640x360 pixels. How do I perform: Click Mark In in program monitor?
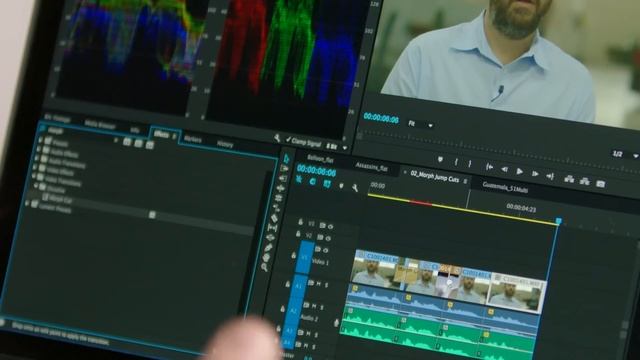click(456, 162)
